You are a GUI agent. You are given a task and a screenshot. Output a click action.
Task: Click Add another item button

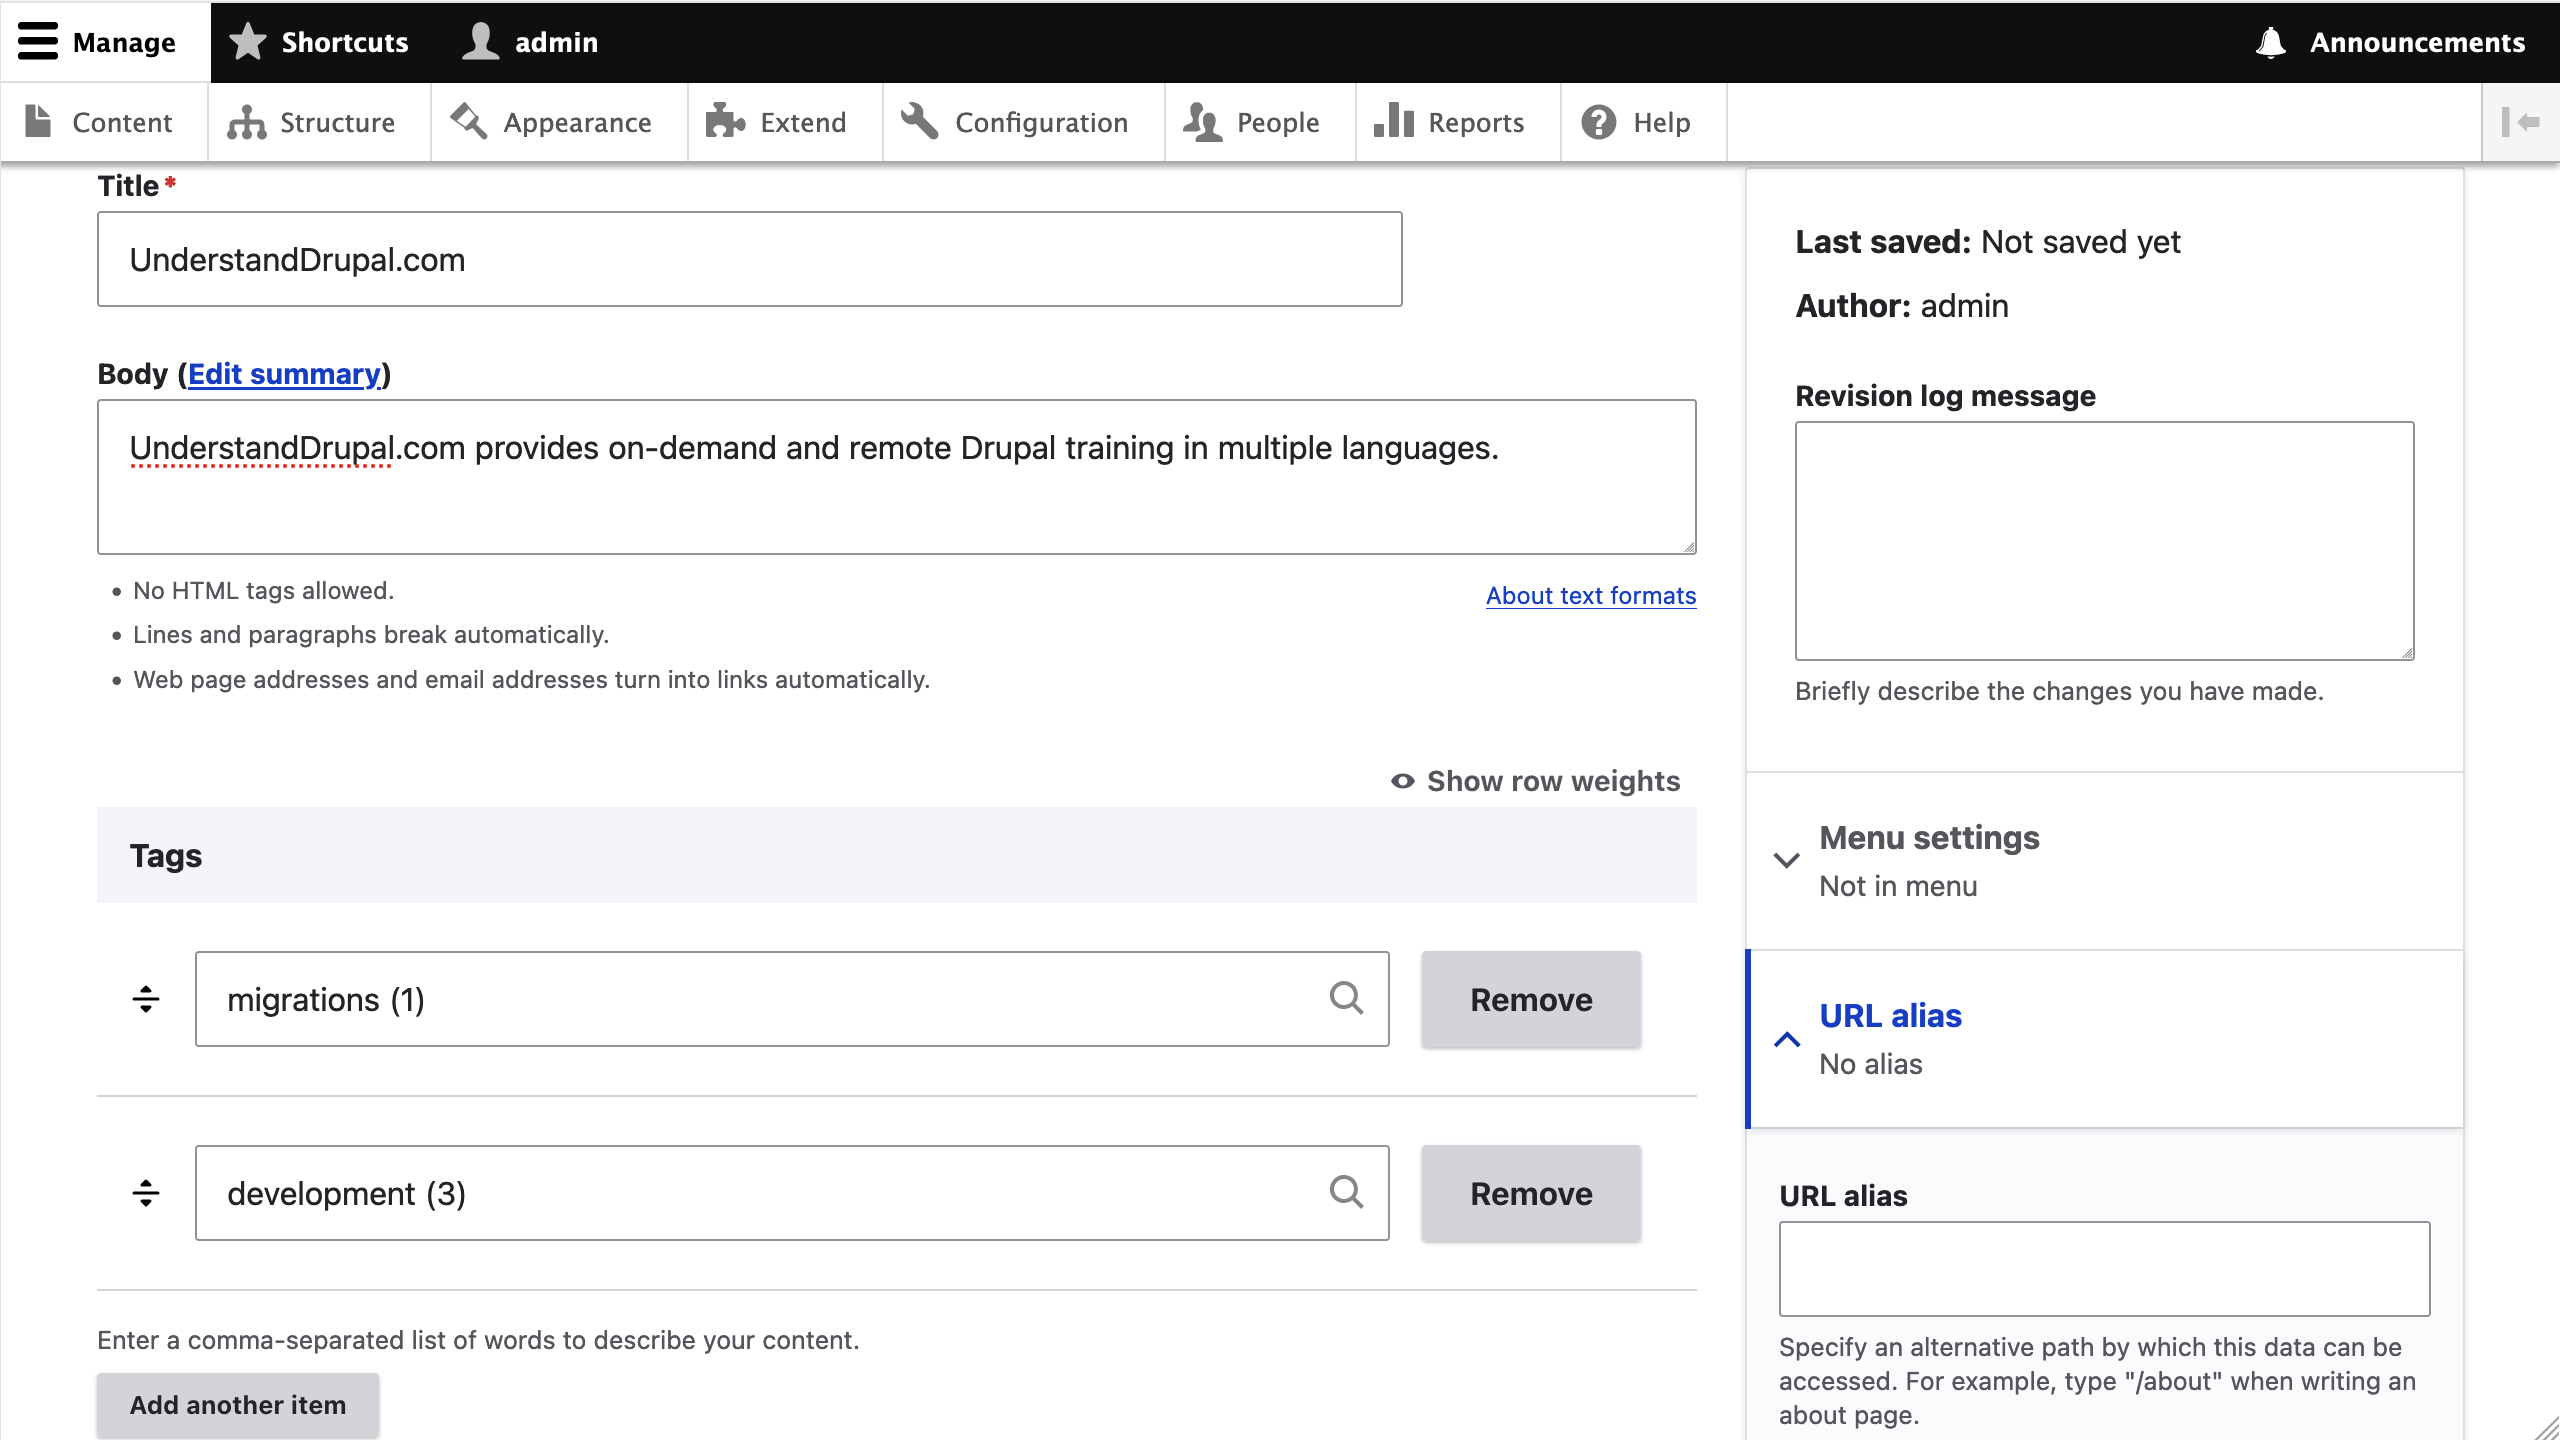[238, 1405]
